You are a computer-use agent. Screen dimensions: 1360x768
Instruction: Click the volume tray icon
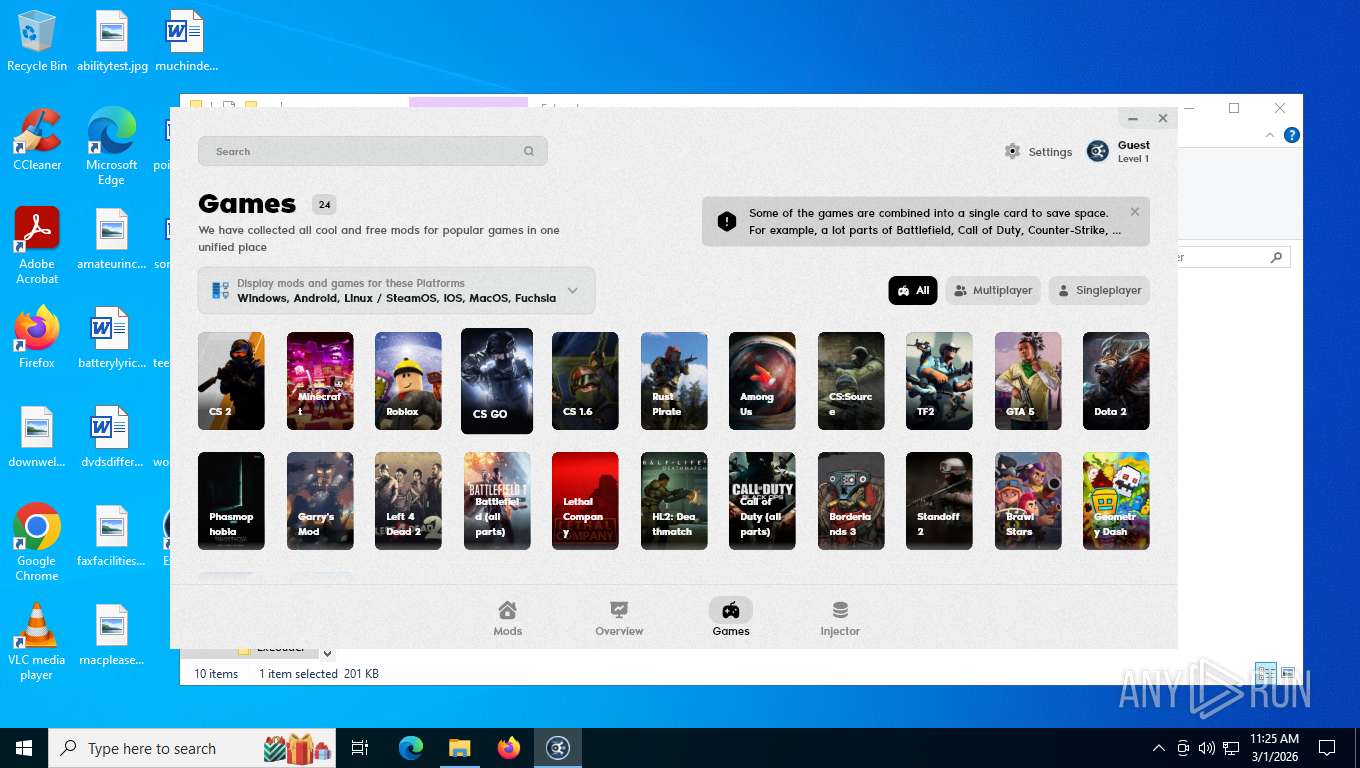(x=1207, y=748)
